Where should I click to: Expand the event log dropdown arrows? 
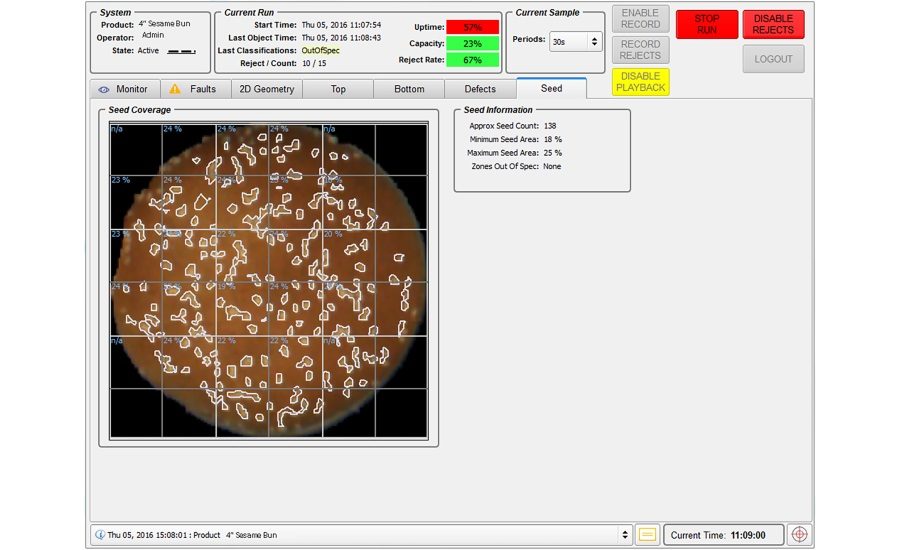[626, 535]
